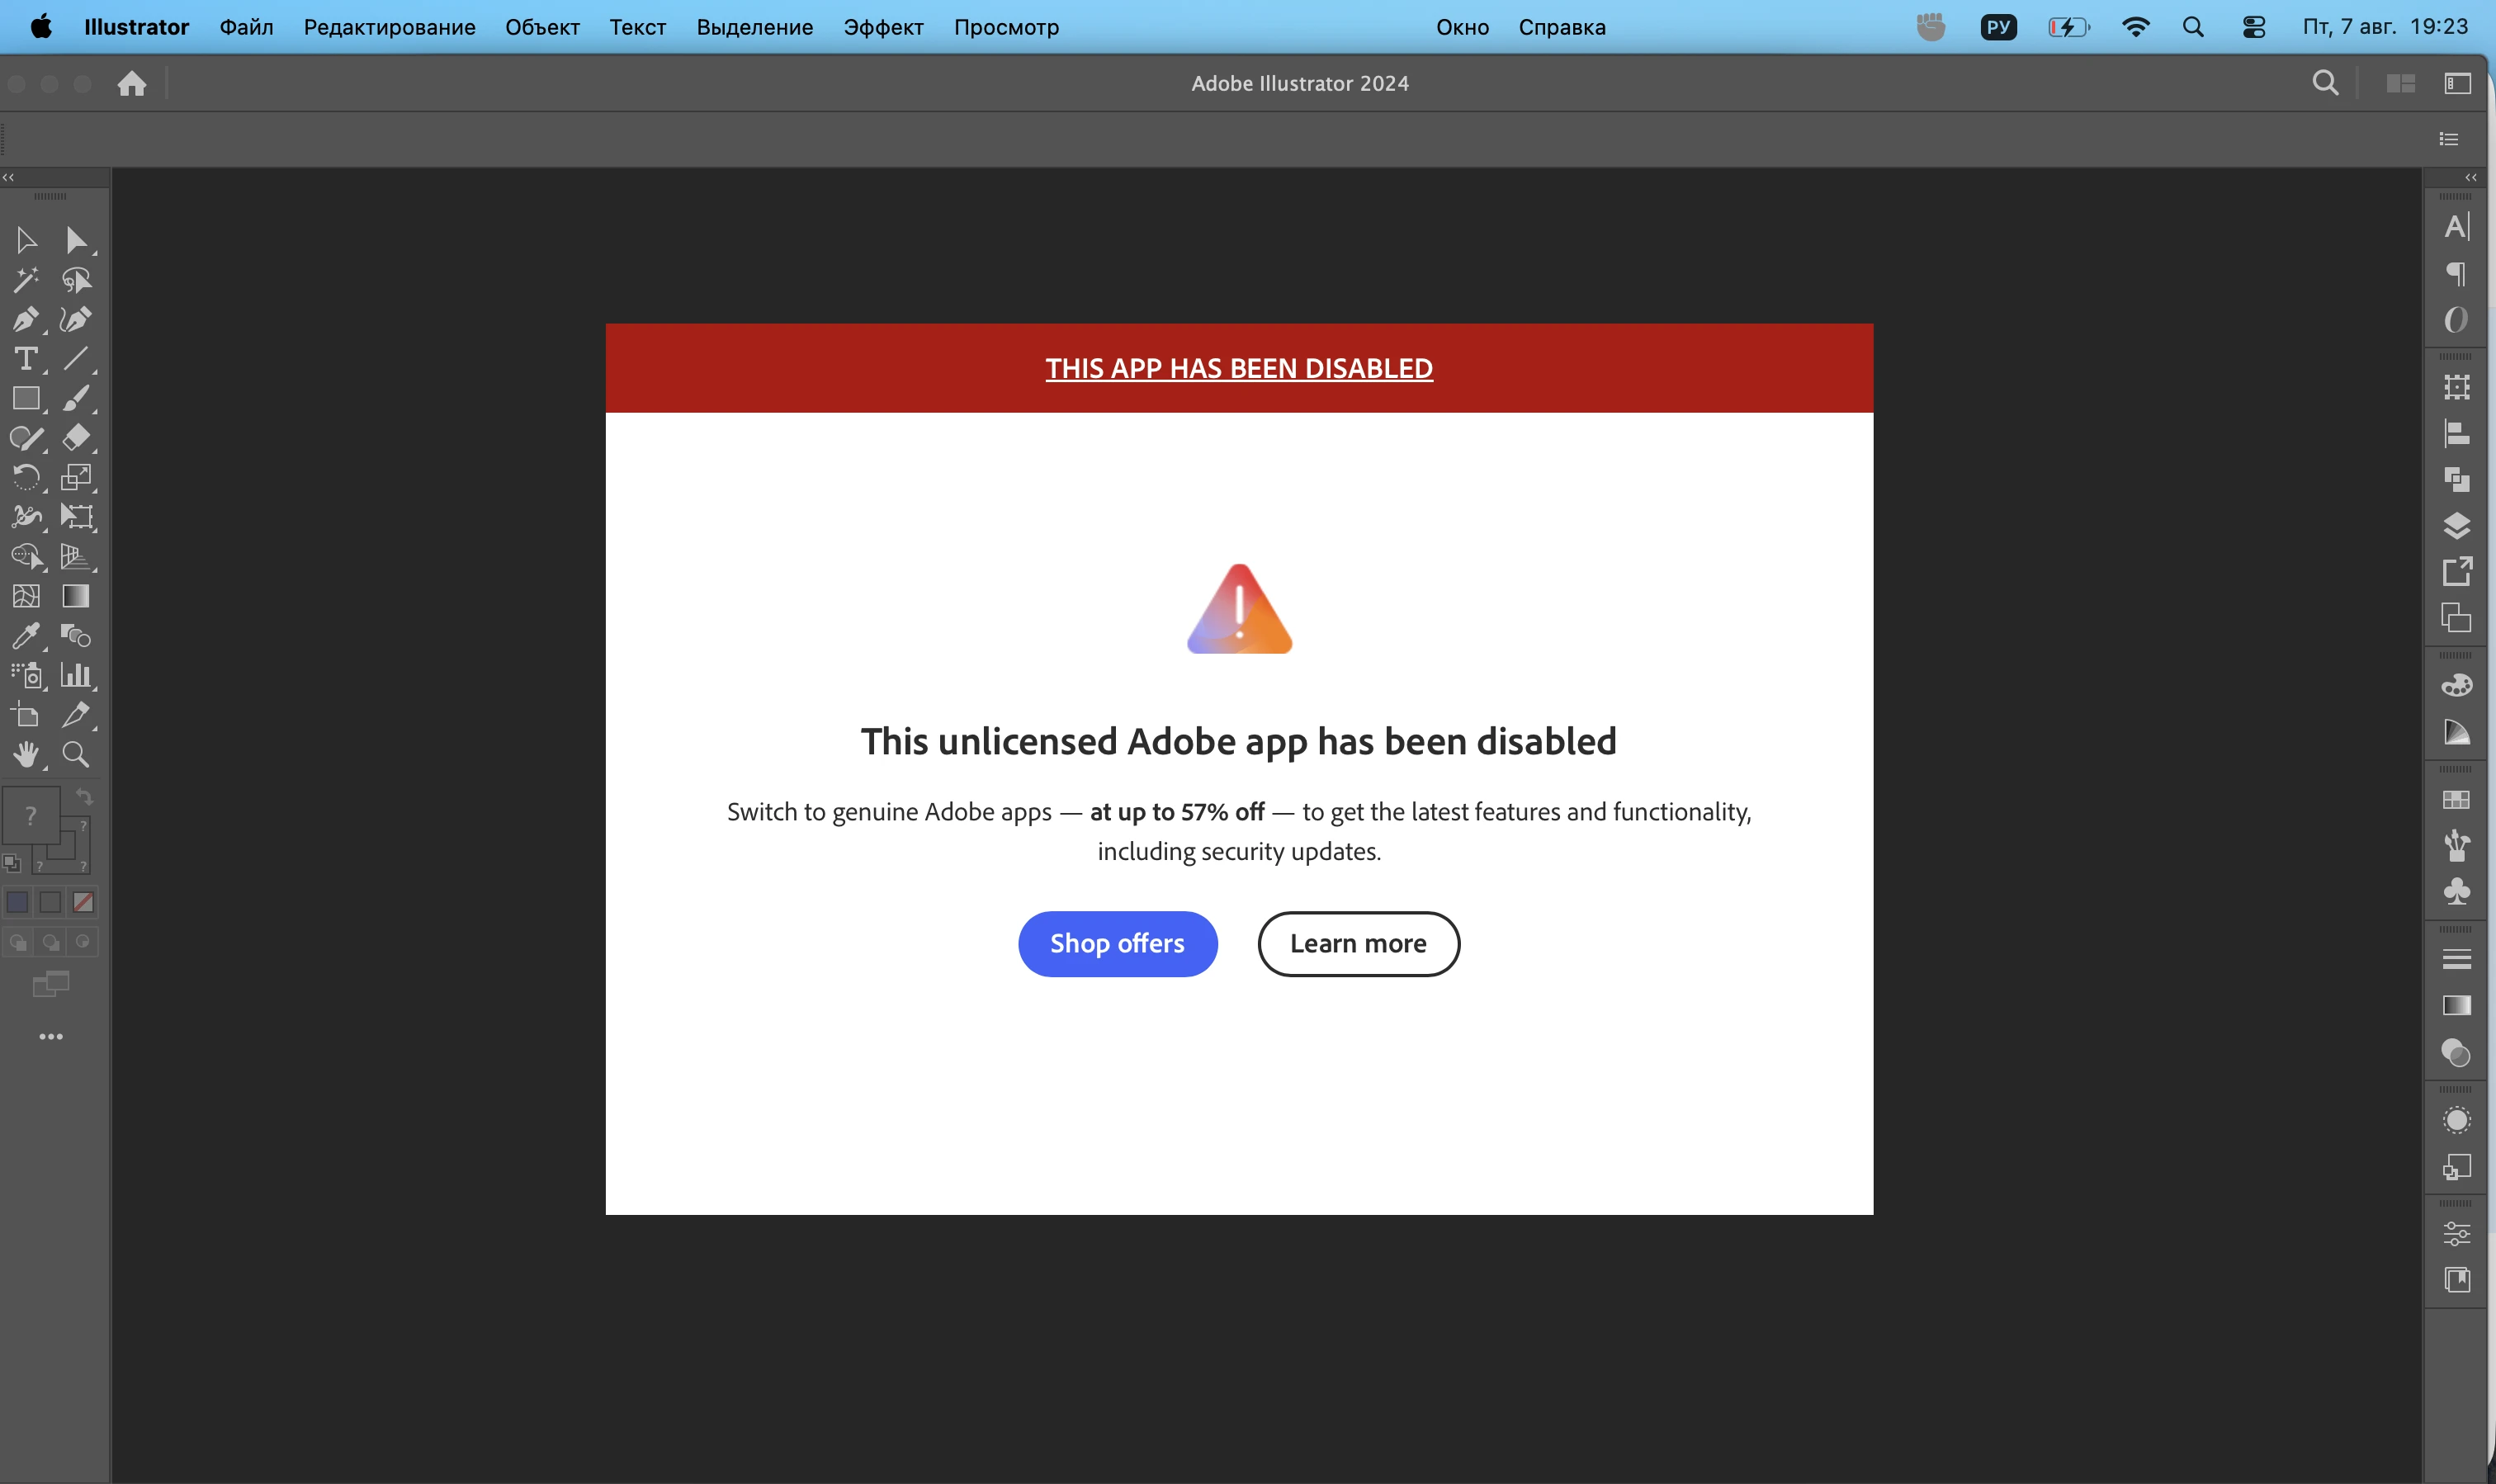Pick the Perspective Grid tool

point(76,556)
